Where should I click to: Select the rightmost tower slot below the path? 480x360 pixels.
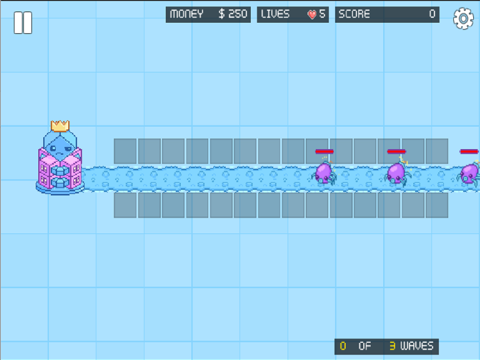point(437,205)
